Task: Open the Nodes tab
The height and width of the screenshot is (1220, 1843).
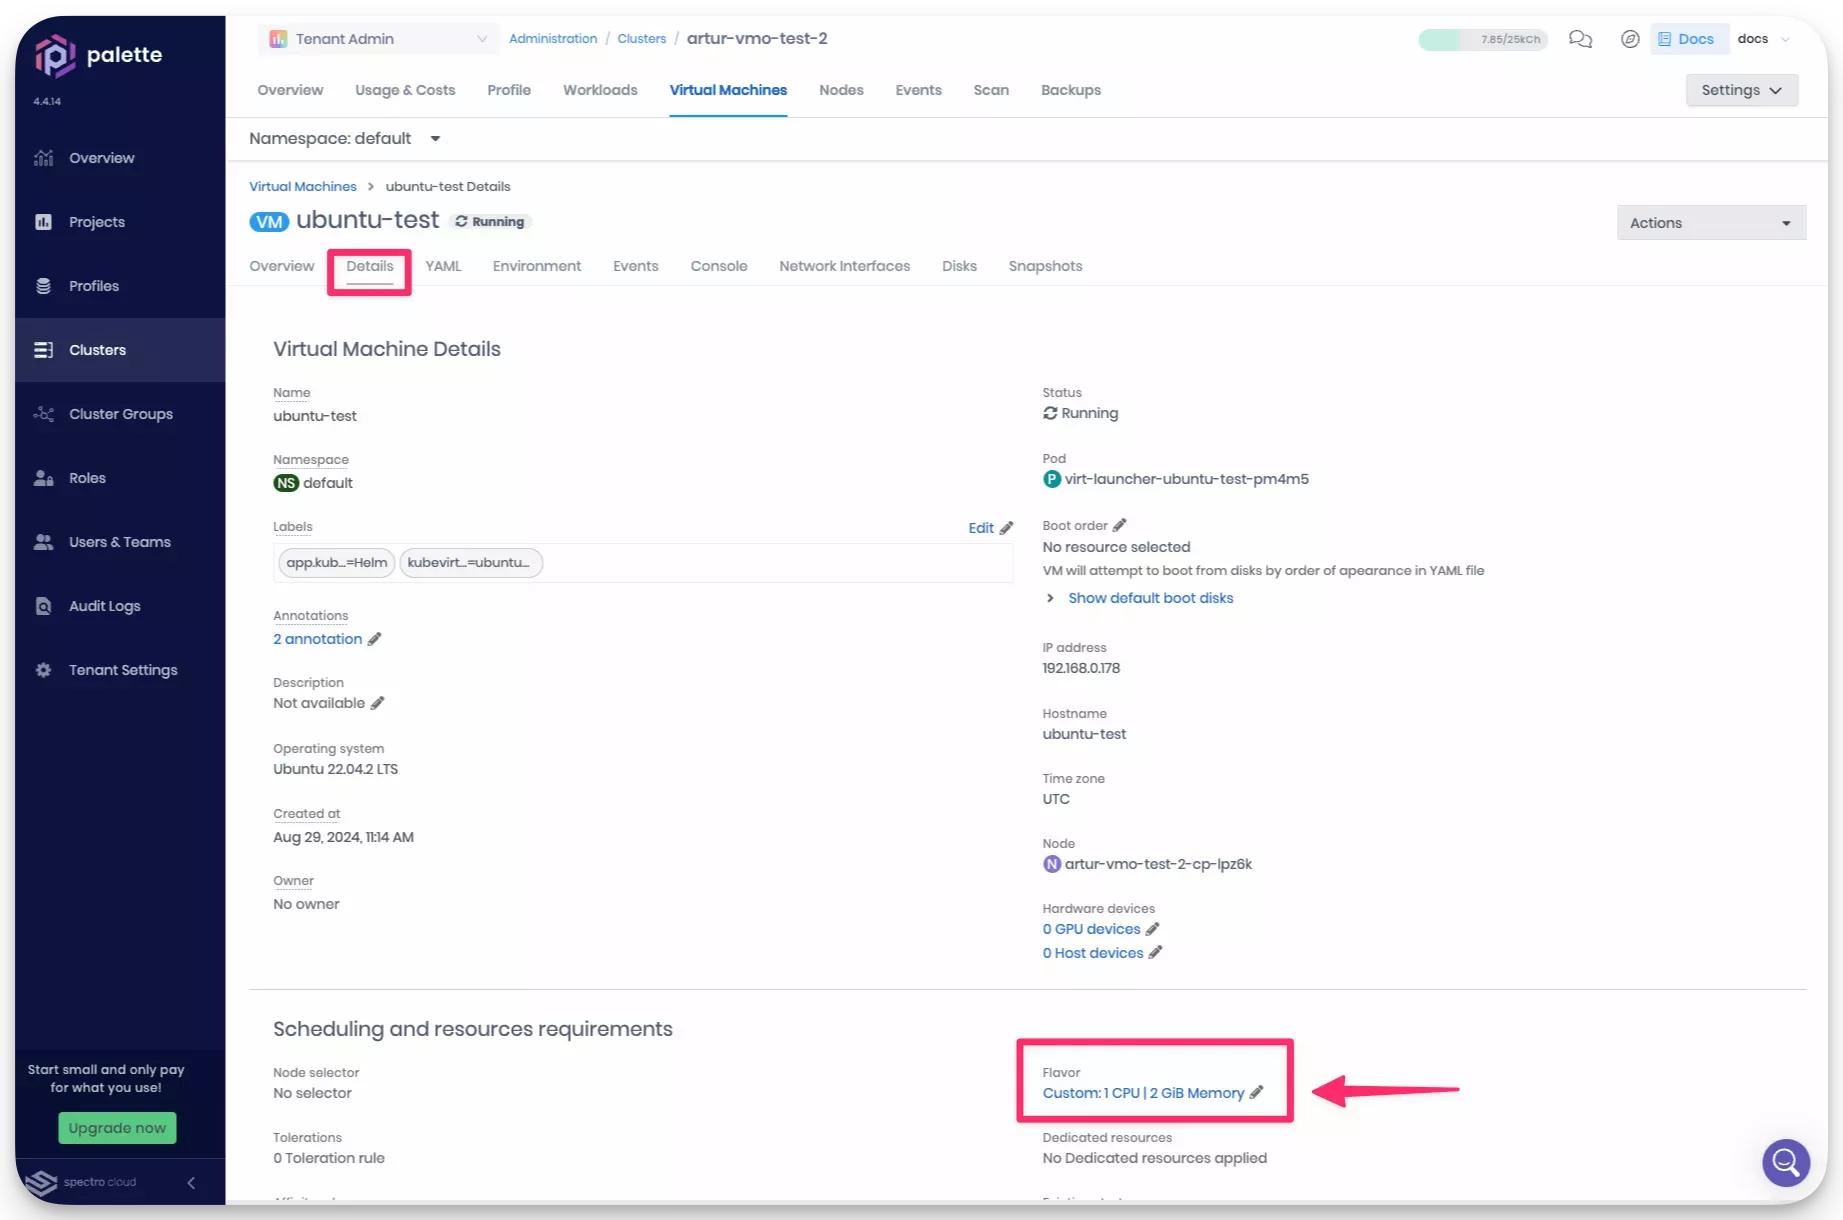Action: [841, 90]
